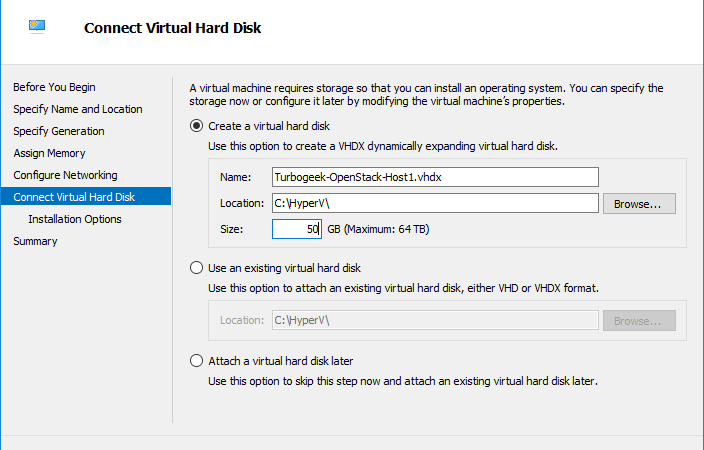Click the Connect Virtual Hard Disk heading
Viewport: 704px width, 450px height.
pos(172,28)
